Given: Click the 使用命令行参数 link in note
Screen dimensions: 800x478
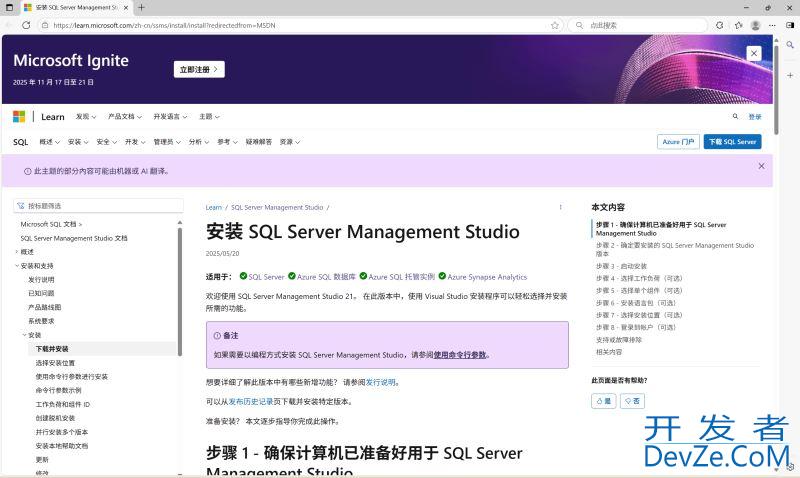Looking at the screenshot, I should [x=460, y=355].
